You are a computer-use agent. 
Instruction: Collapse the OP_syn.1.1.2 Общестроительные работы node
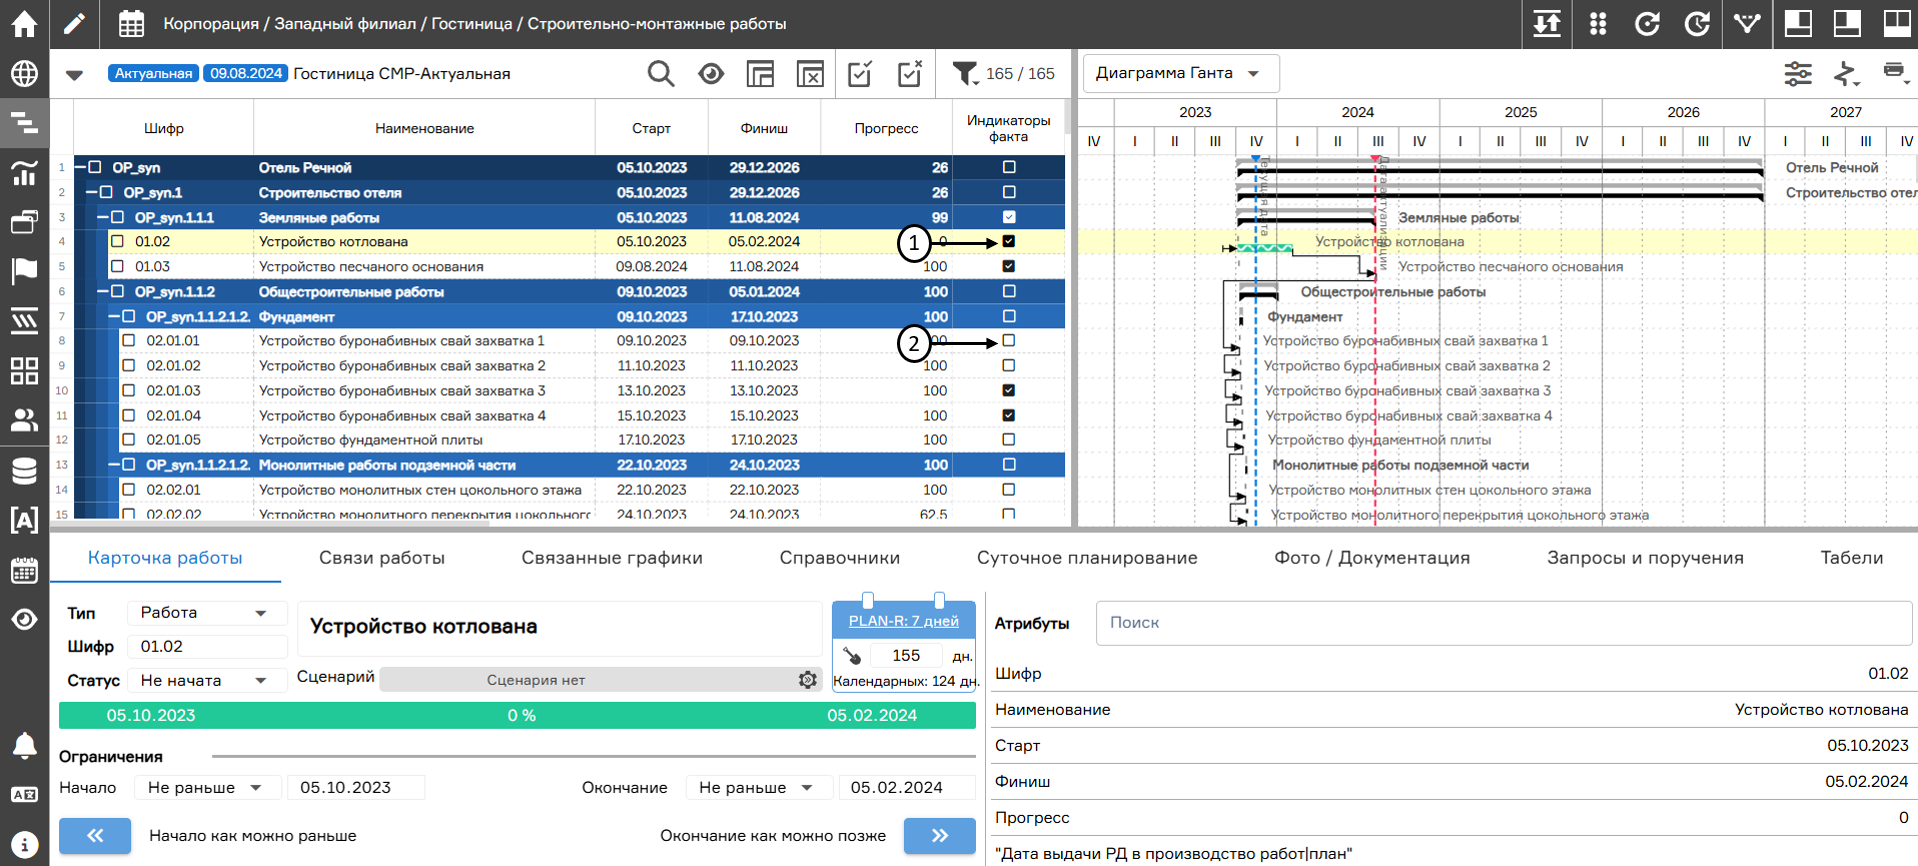pyautogui.click(x=103, y=291)
